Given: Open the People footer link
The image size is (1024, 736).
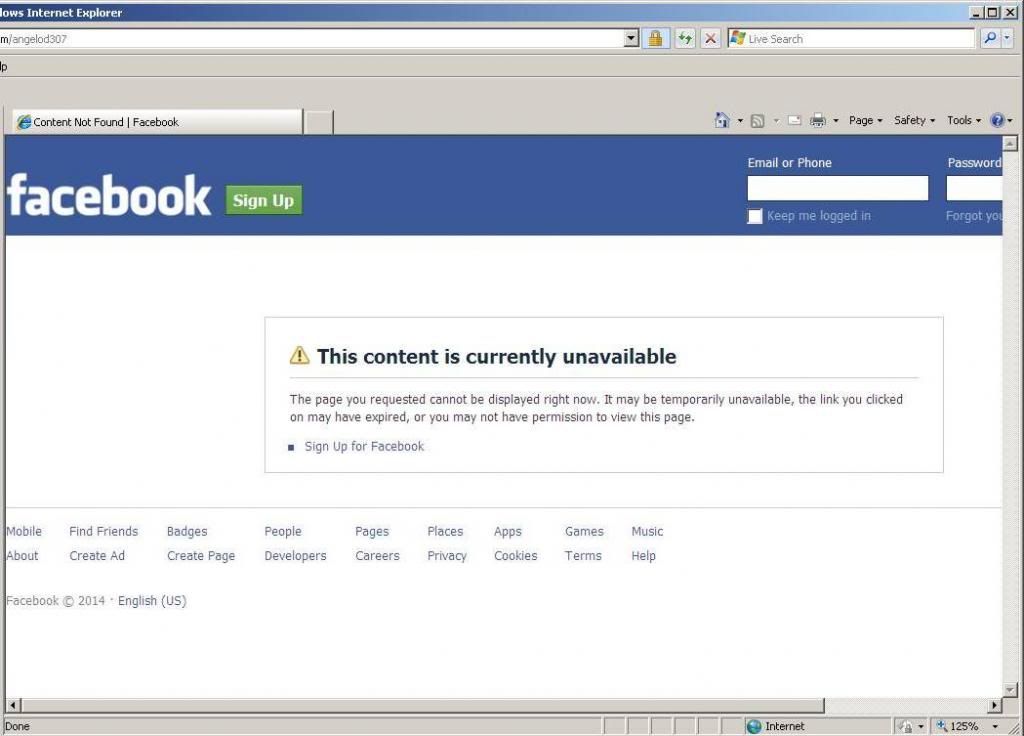Looking at the screenshot, I should (283, 531).
